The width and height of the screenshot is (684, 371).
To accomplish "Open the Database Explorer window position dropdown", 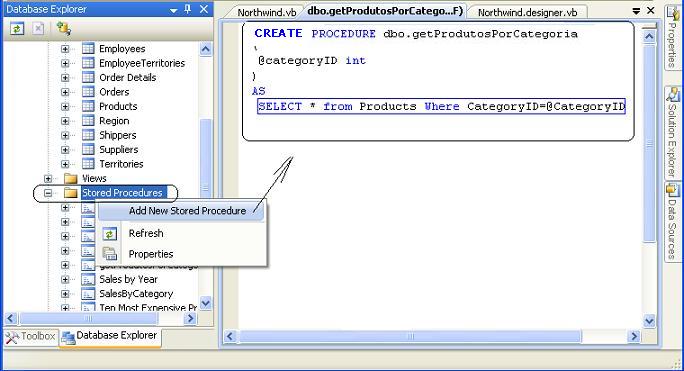I will click(x=174, y=10).
